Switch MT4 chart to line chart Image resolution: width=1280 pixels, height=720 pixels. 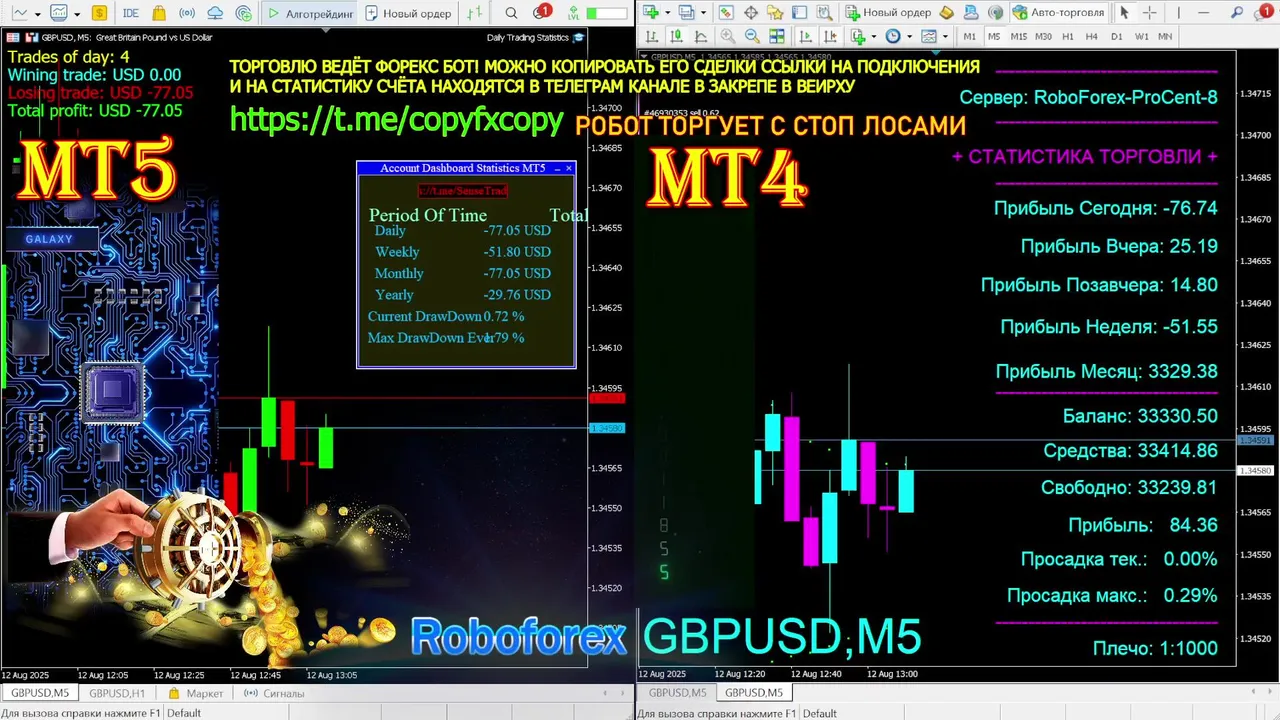point(700,36)
